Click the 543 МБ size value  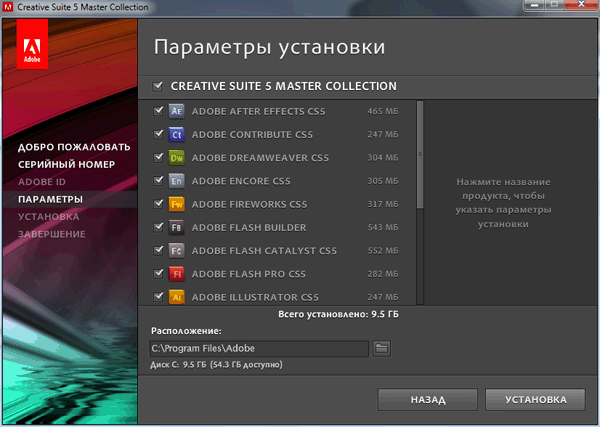(x=383, y=227)
